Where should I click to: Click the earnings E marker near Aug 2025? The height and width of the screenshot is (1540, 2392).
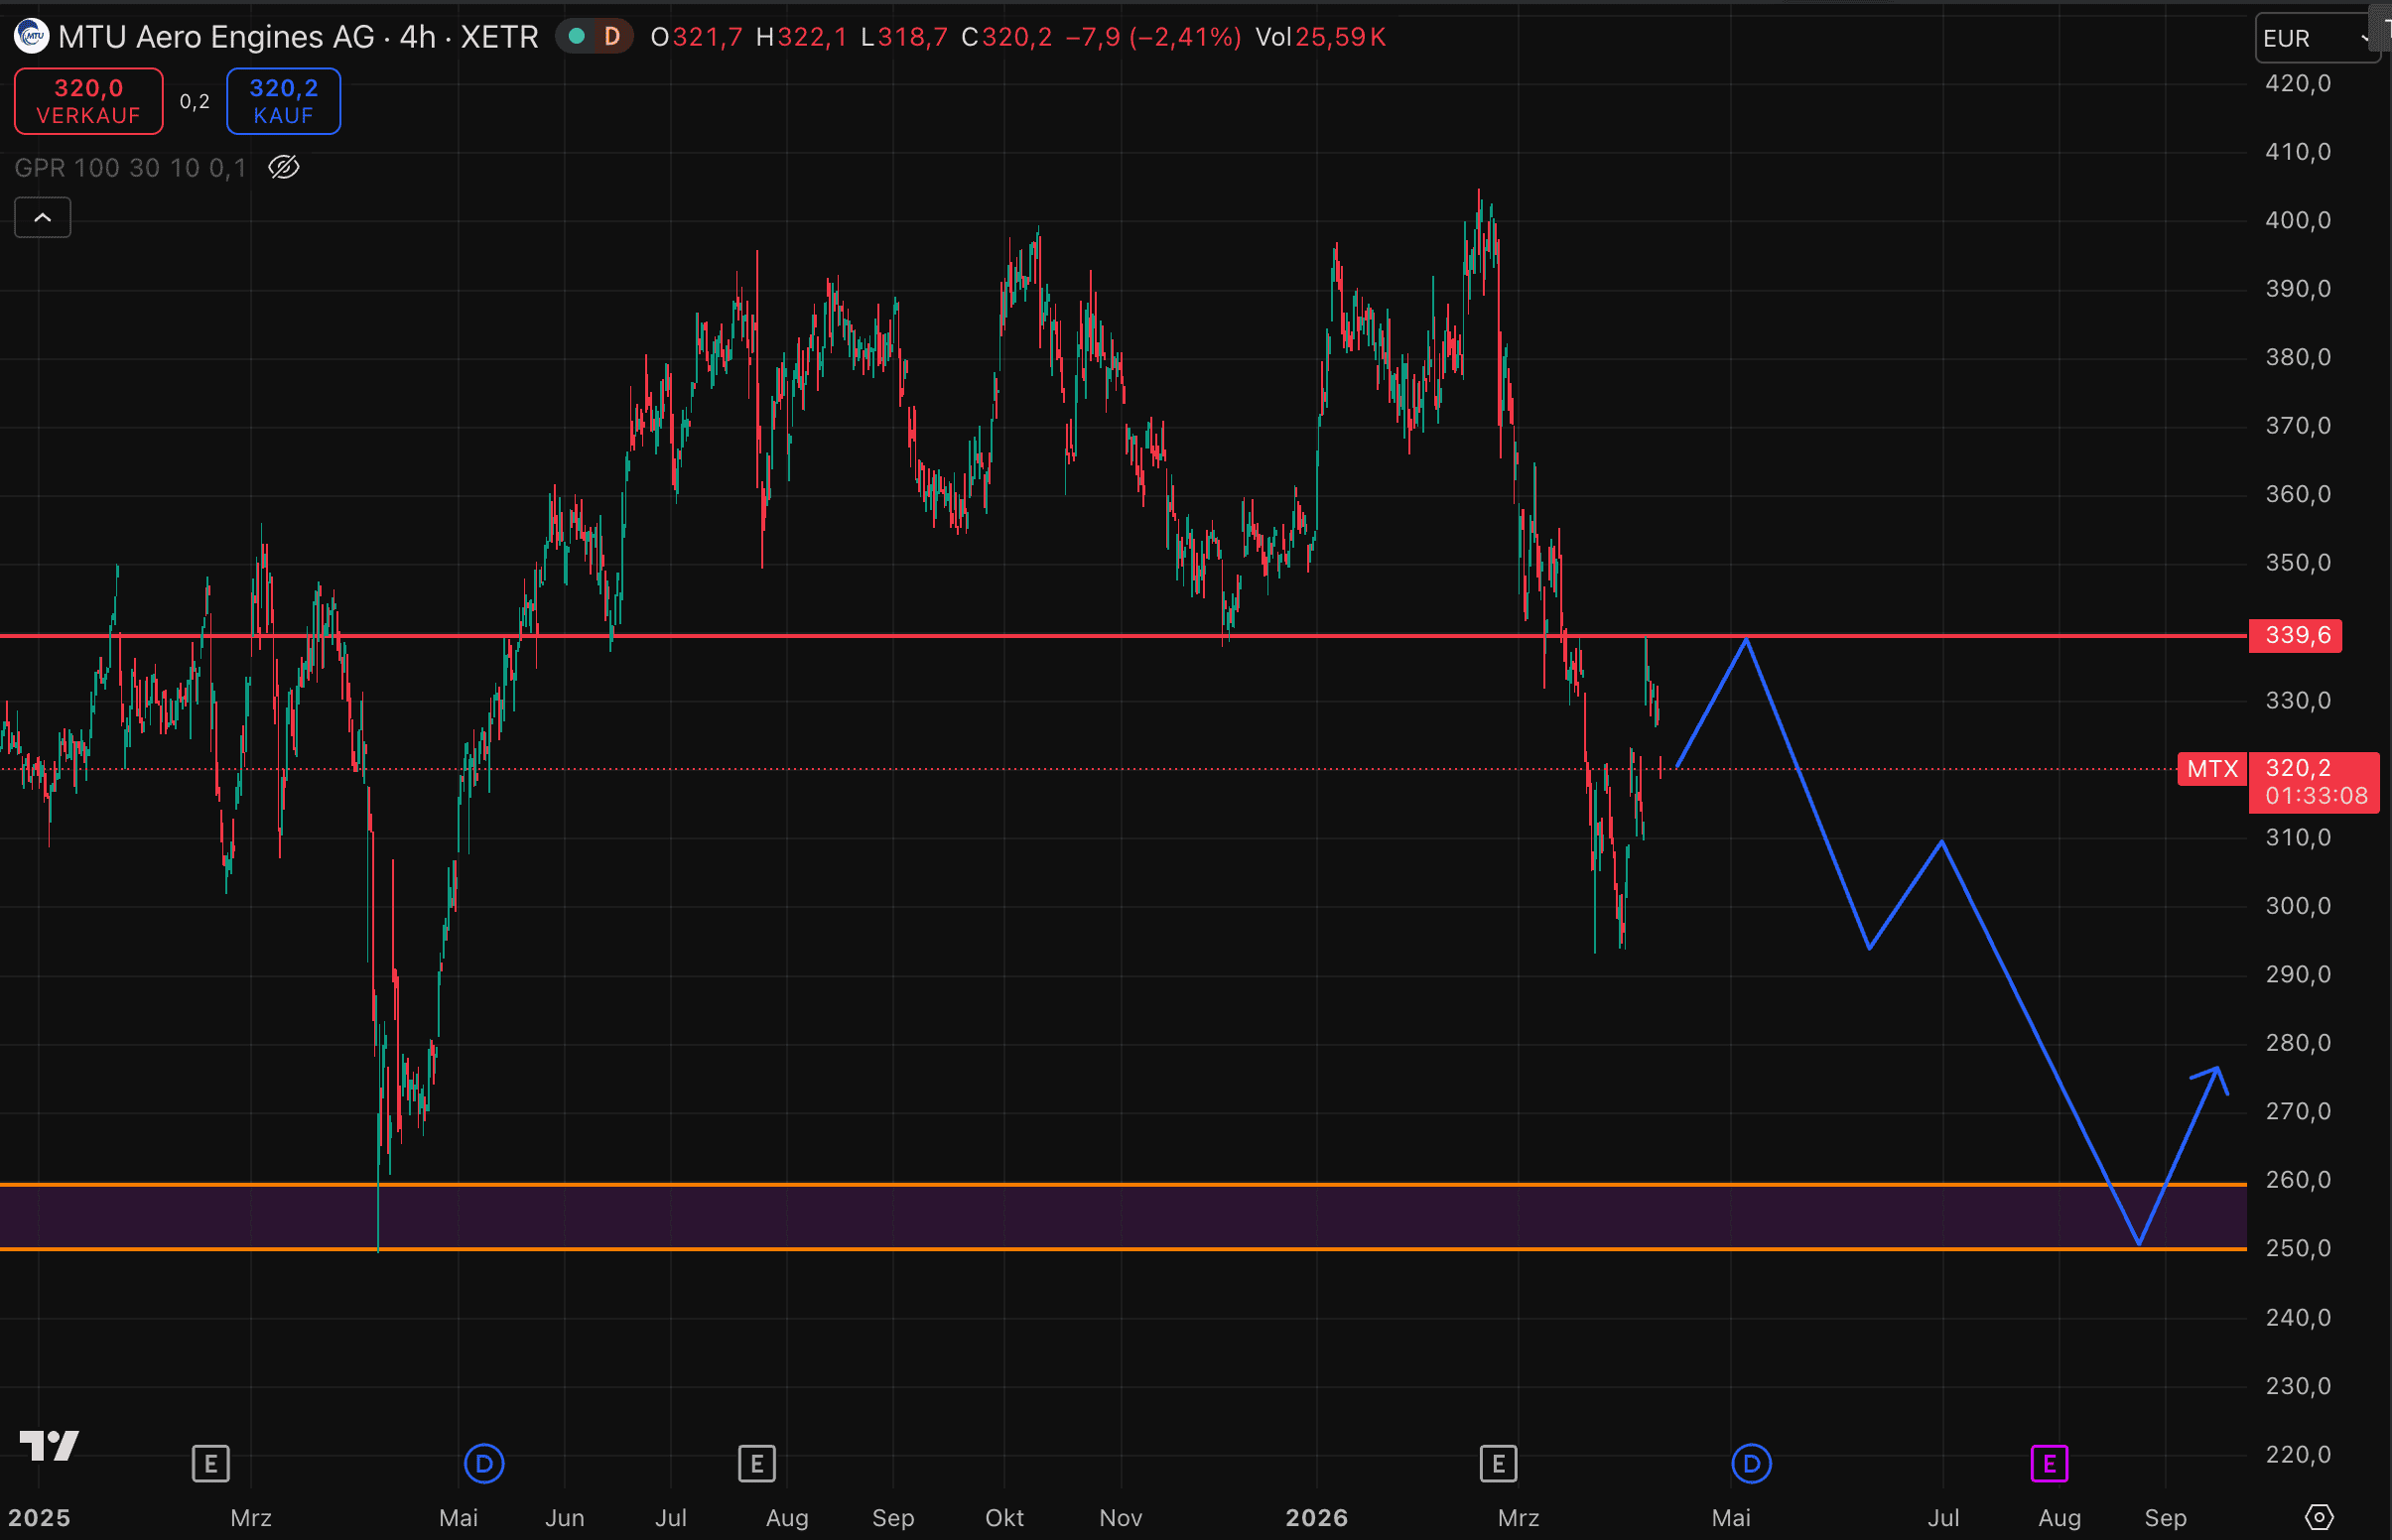(x=756, y=1464)
